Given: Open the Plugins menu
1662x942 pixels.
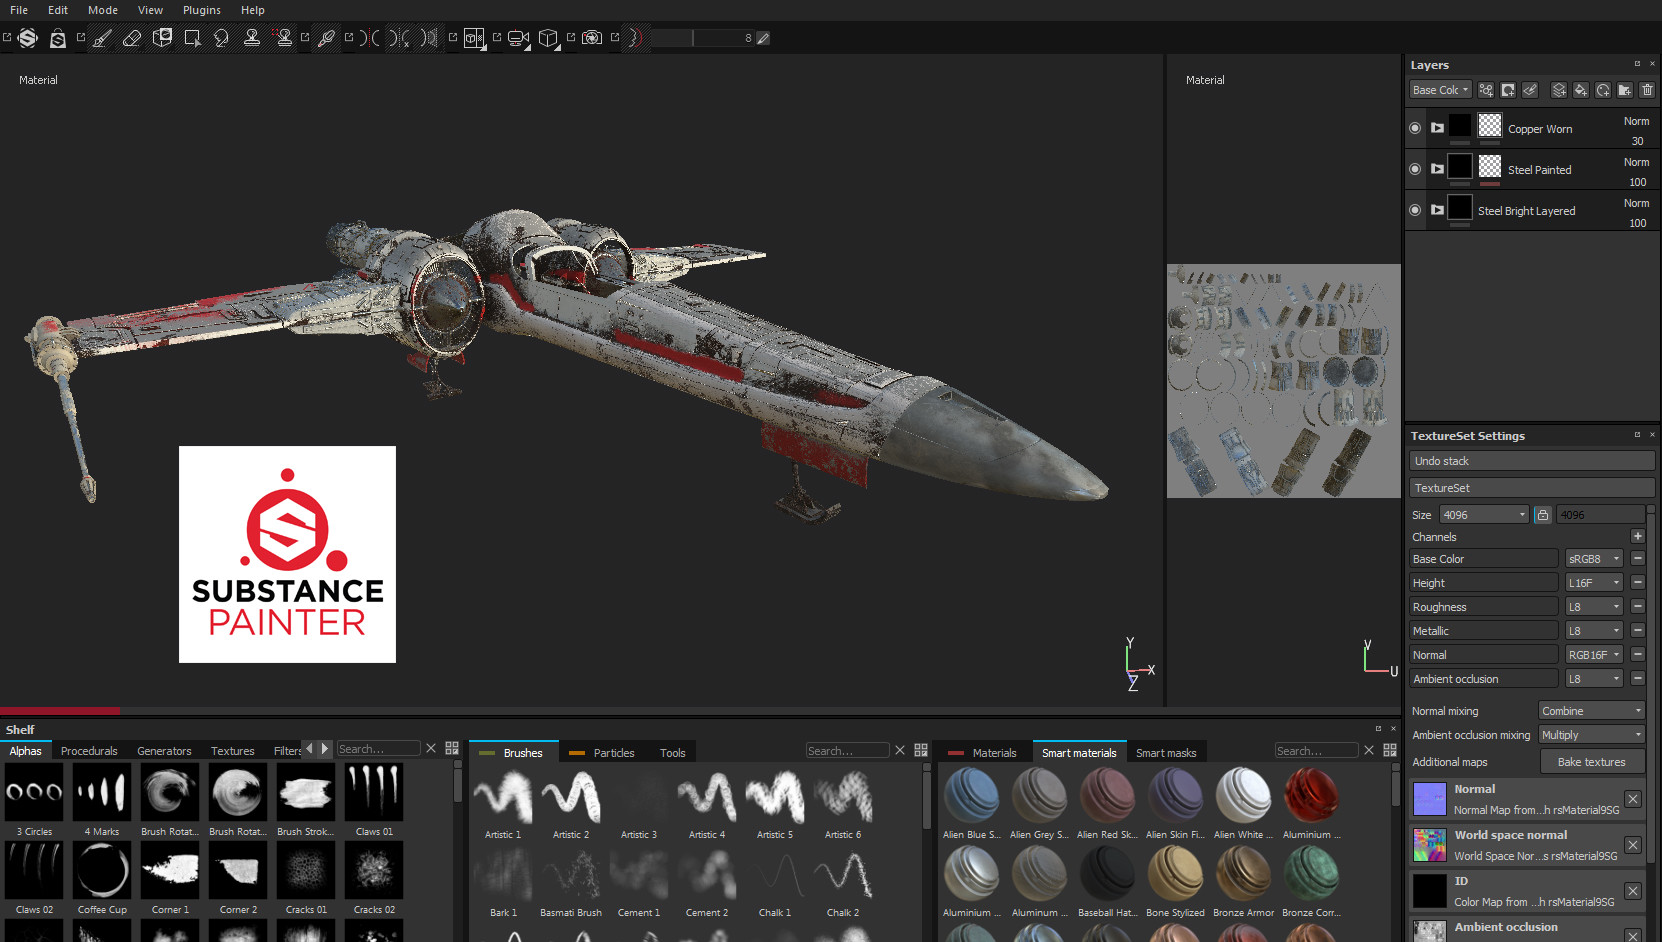Looking at the screenshot, I should [x=201, y=10].
